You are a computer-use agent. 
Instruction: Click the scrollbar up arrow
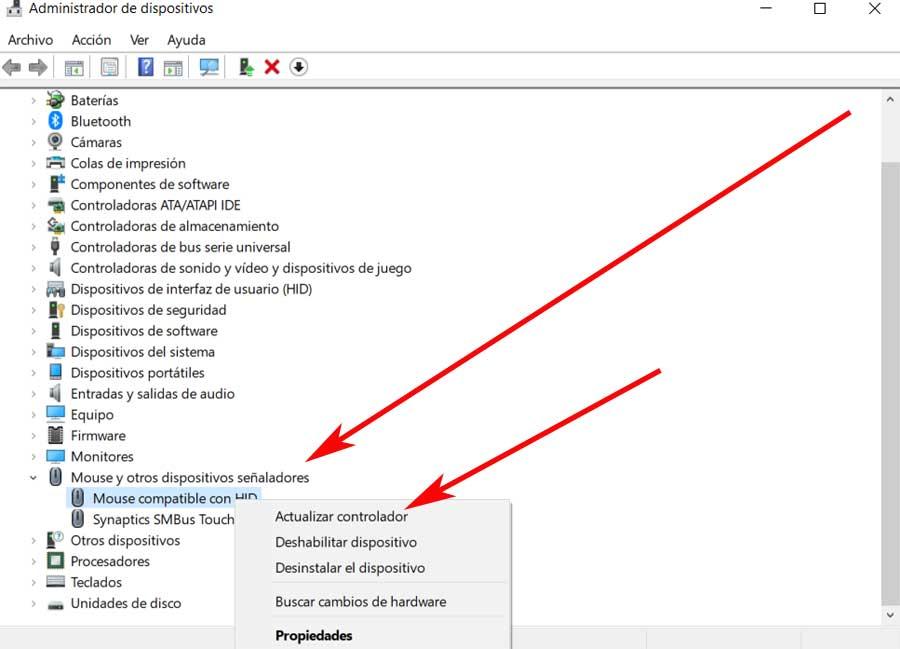pos(890,99)
